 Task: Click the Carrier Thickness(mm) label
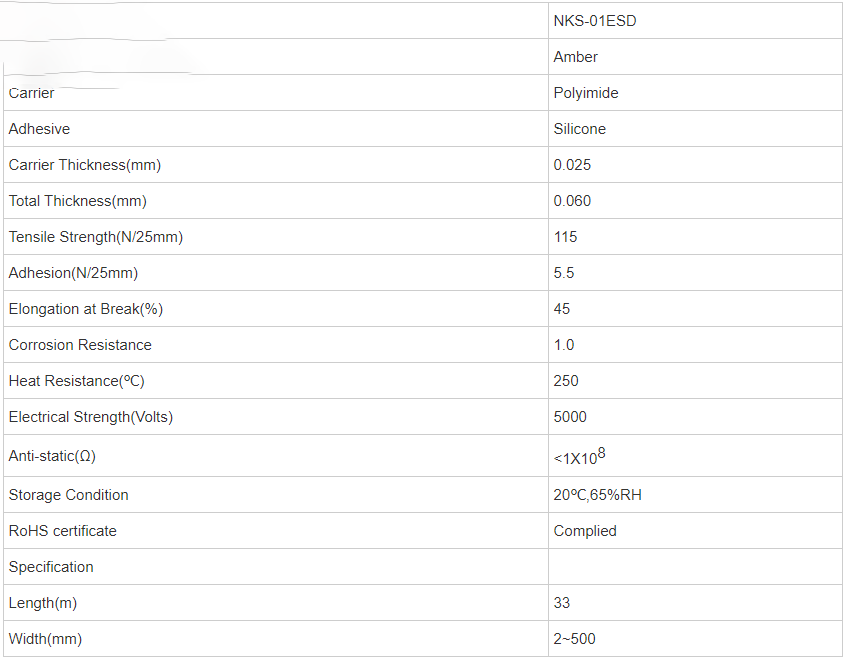point(85,165)
